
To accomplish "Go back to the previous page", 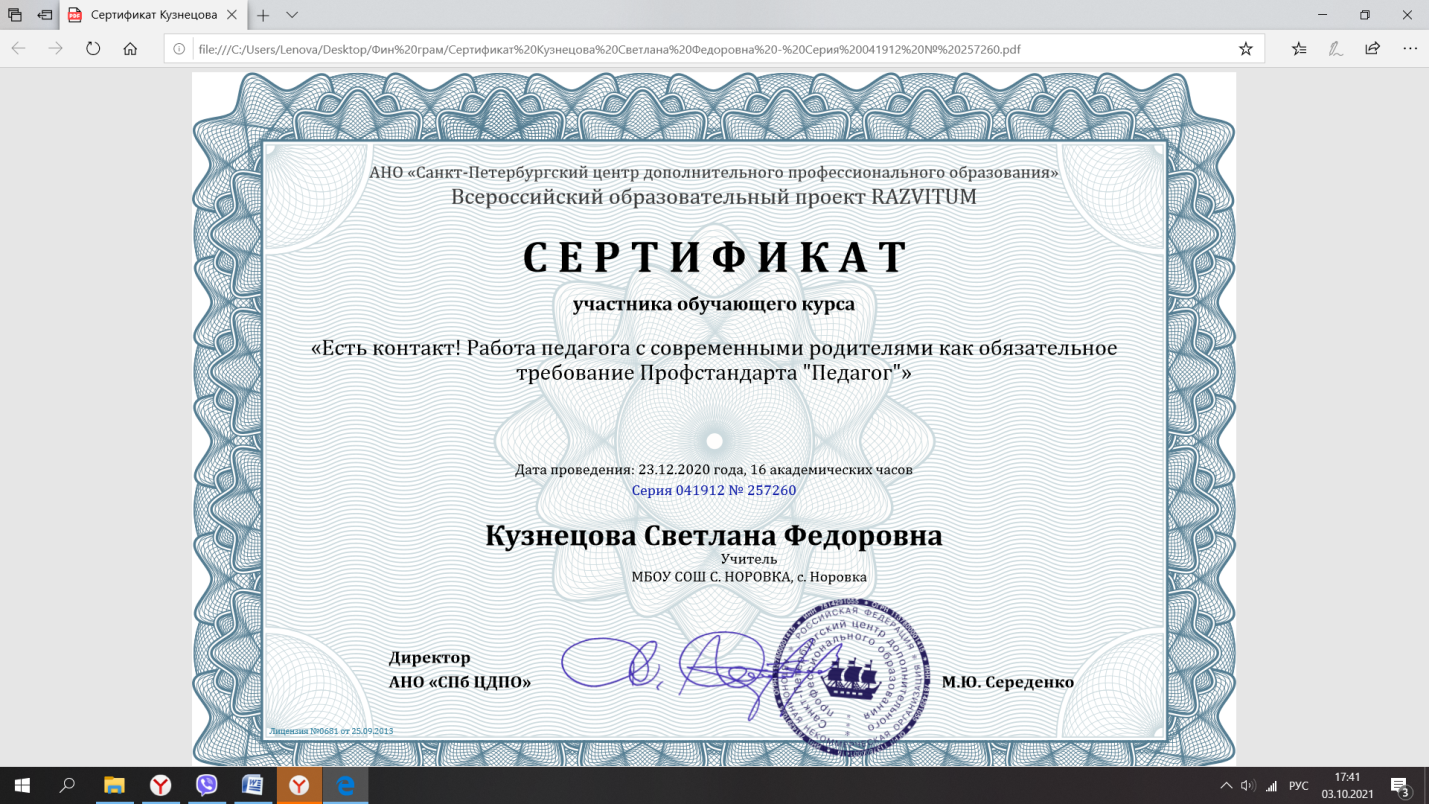I will [x=19, y=48].
